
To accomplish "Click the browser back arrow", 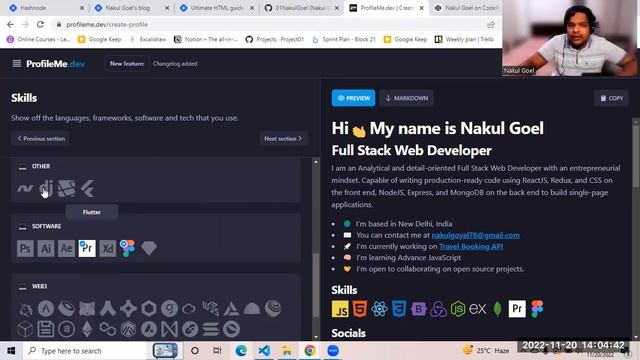I will 10,24.
